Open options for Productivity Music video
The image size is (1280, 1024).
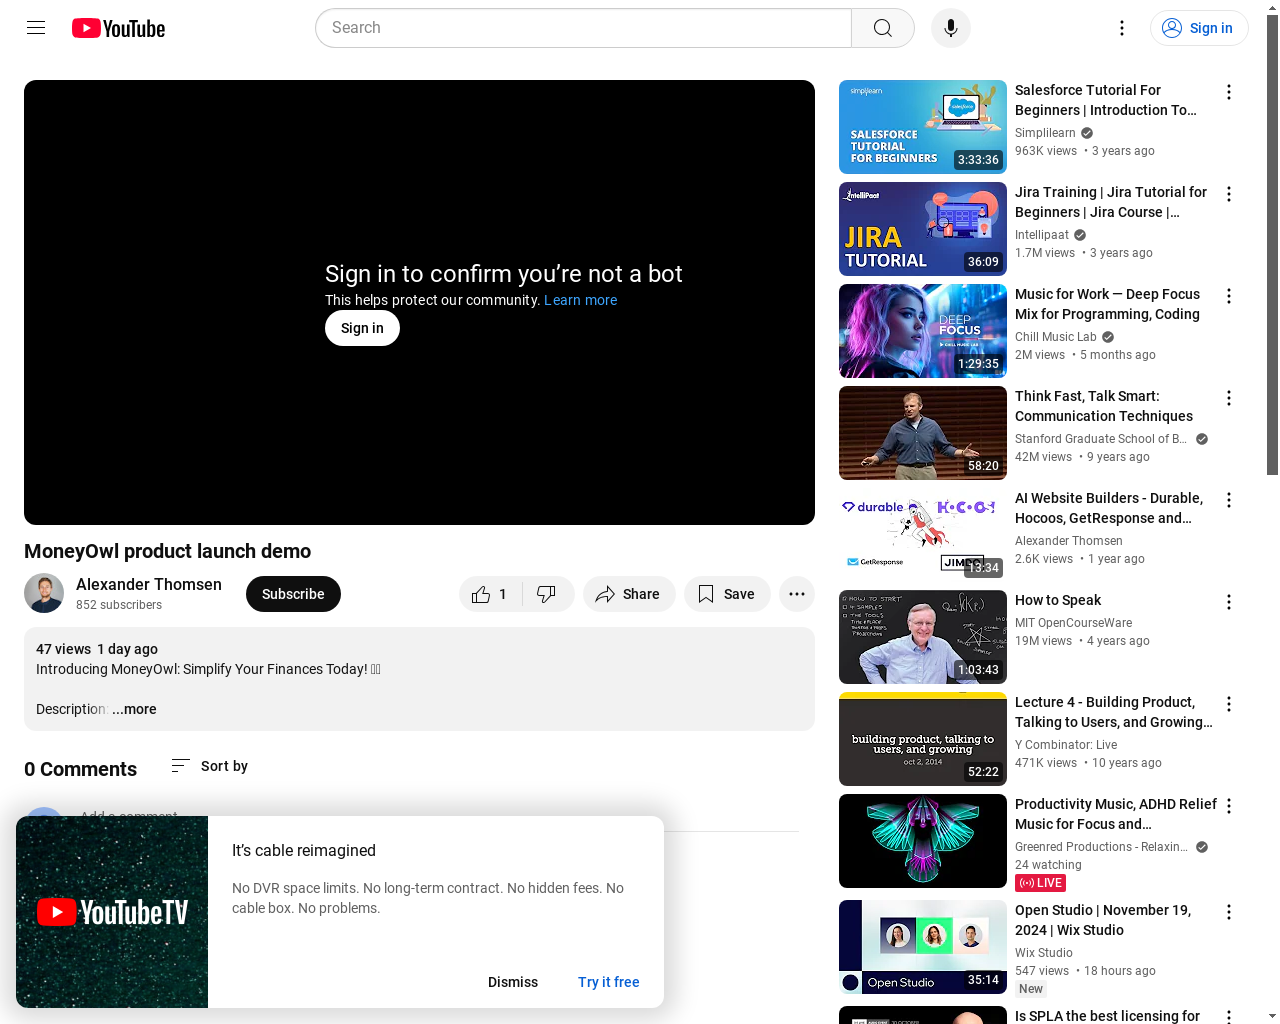1229,806
